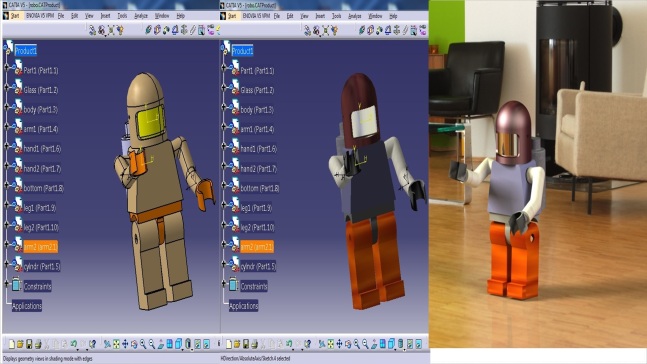Click Zoom Out magnifier in left CATIA window

click(152, 344)
